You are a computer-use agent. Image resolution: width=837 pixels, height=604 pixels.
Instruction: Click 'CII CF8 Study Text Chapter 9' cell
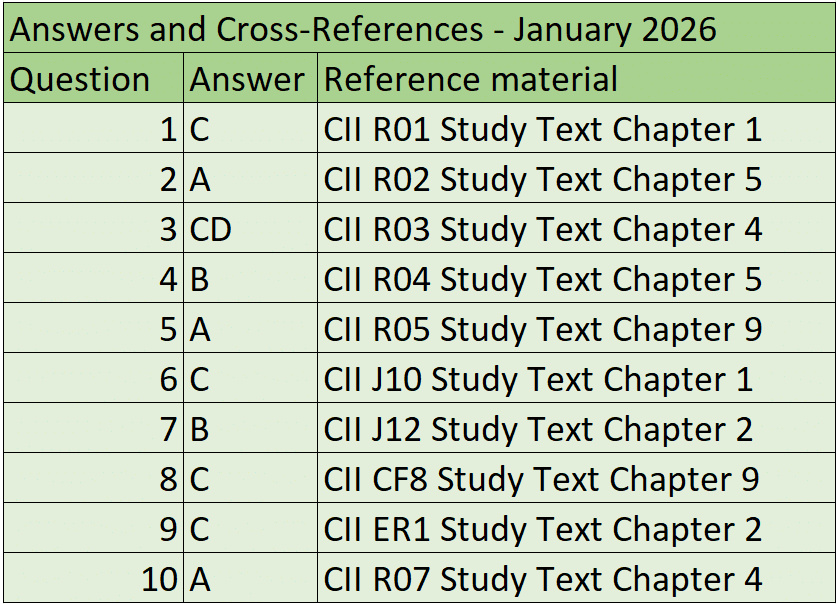point(577,478)
